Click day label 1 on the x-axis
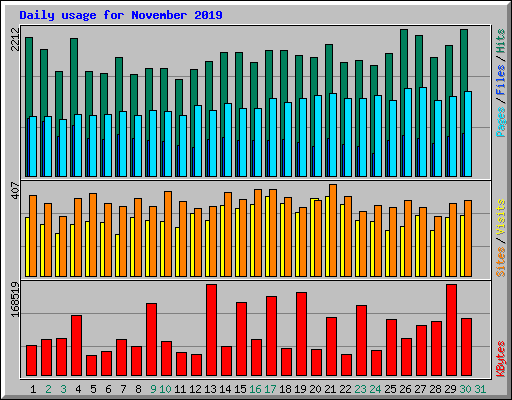Image resolution: width=512 pixels, height=400 pixels. (33, 389)
